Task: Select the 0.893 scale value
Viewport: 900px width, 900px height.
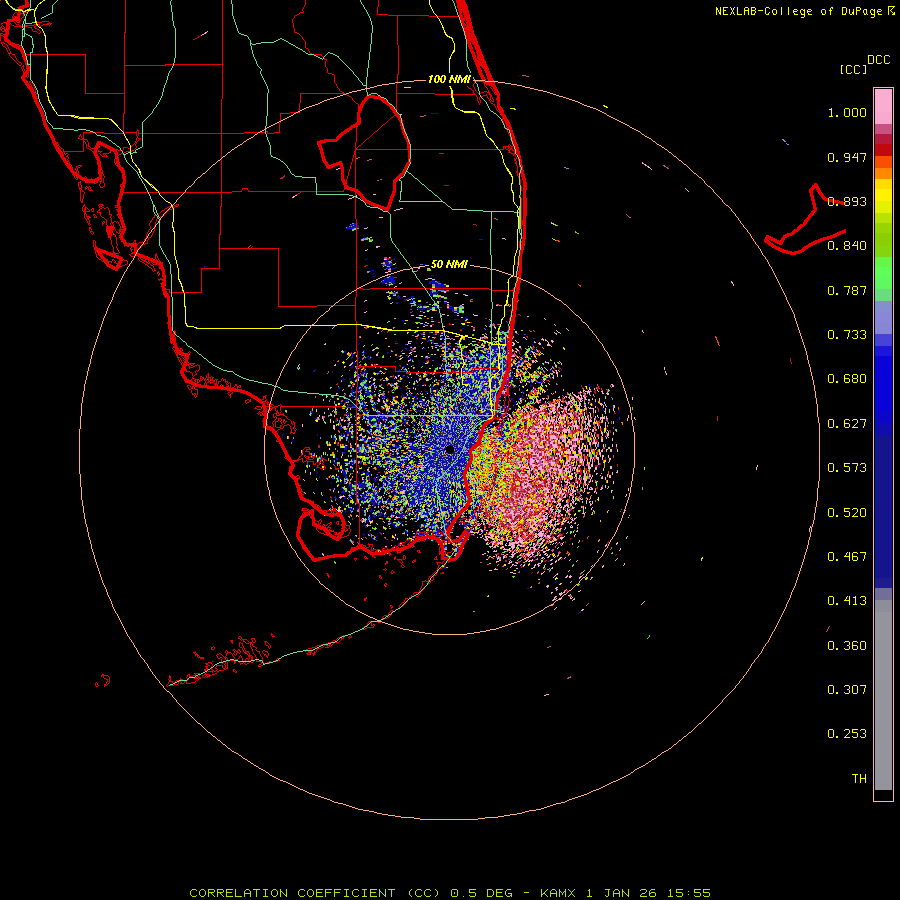Action: tap(847, 201)
